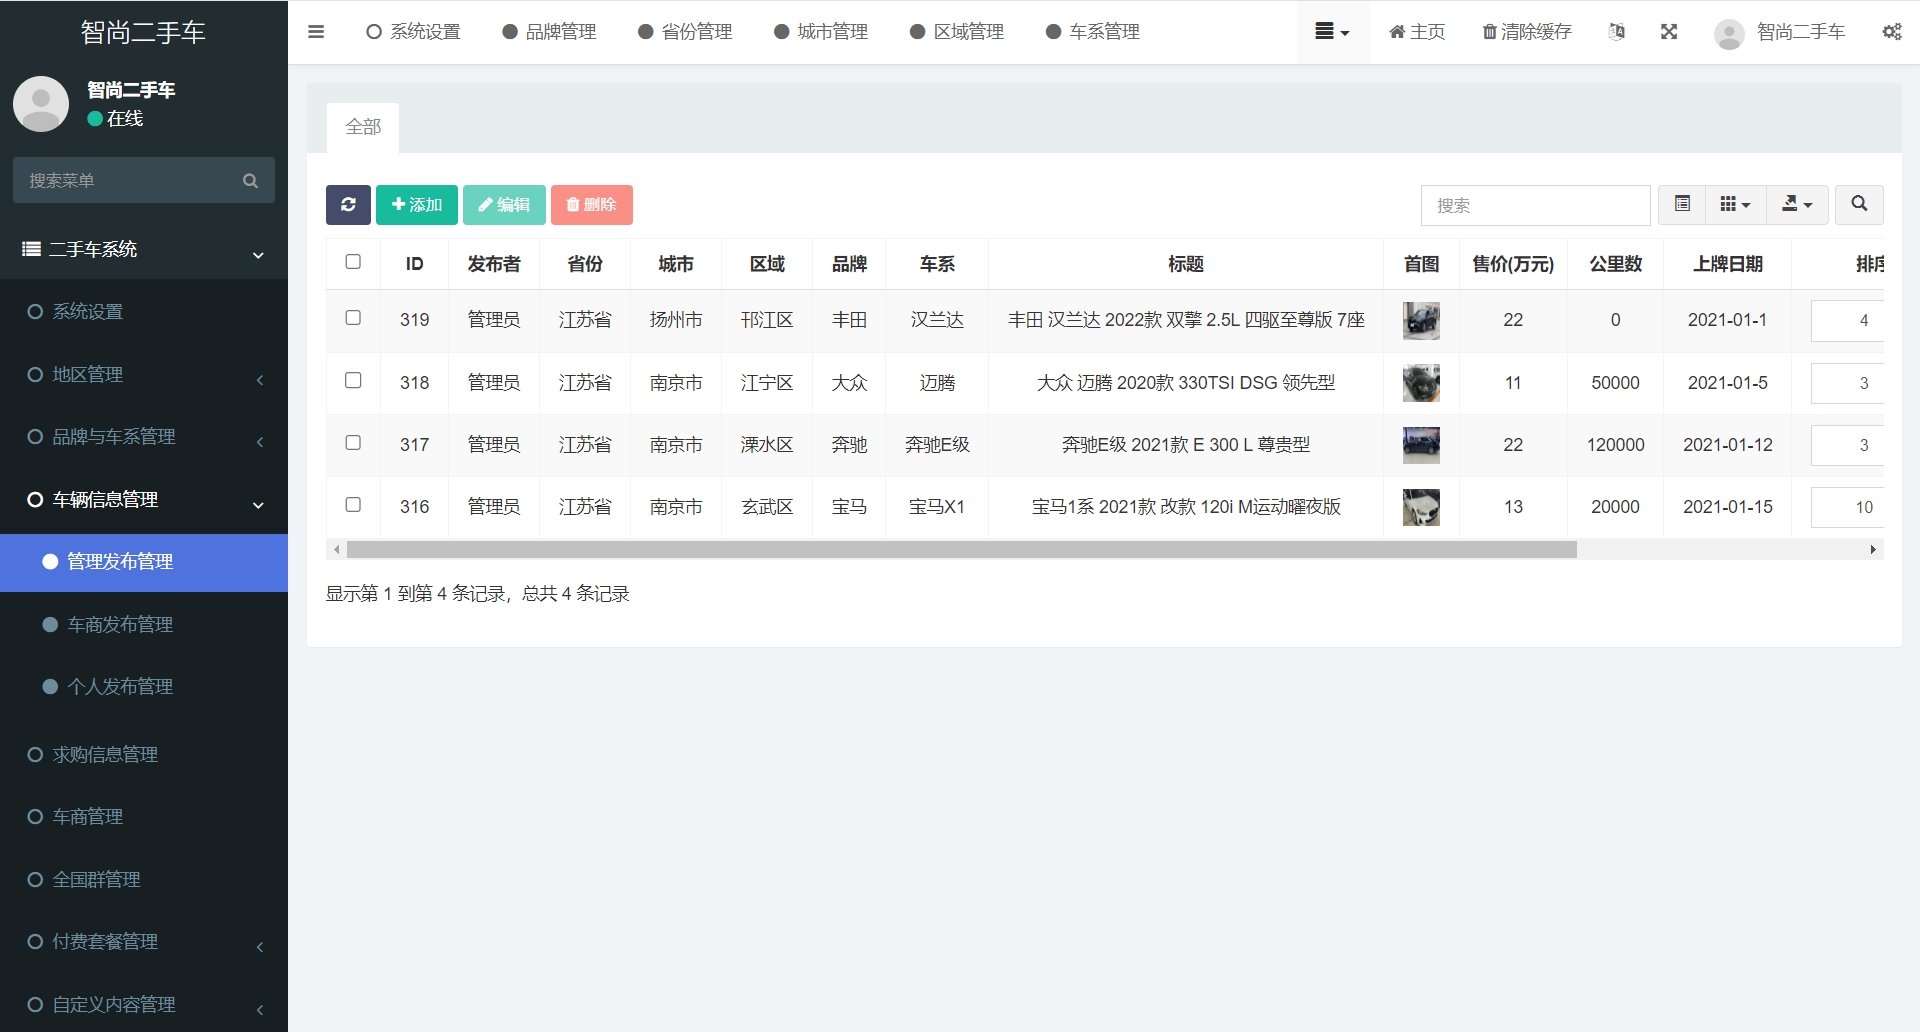Check the row checkbox for ID 316

pyautogui.click(x=353, y=505)
